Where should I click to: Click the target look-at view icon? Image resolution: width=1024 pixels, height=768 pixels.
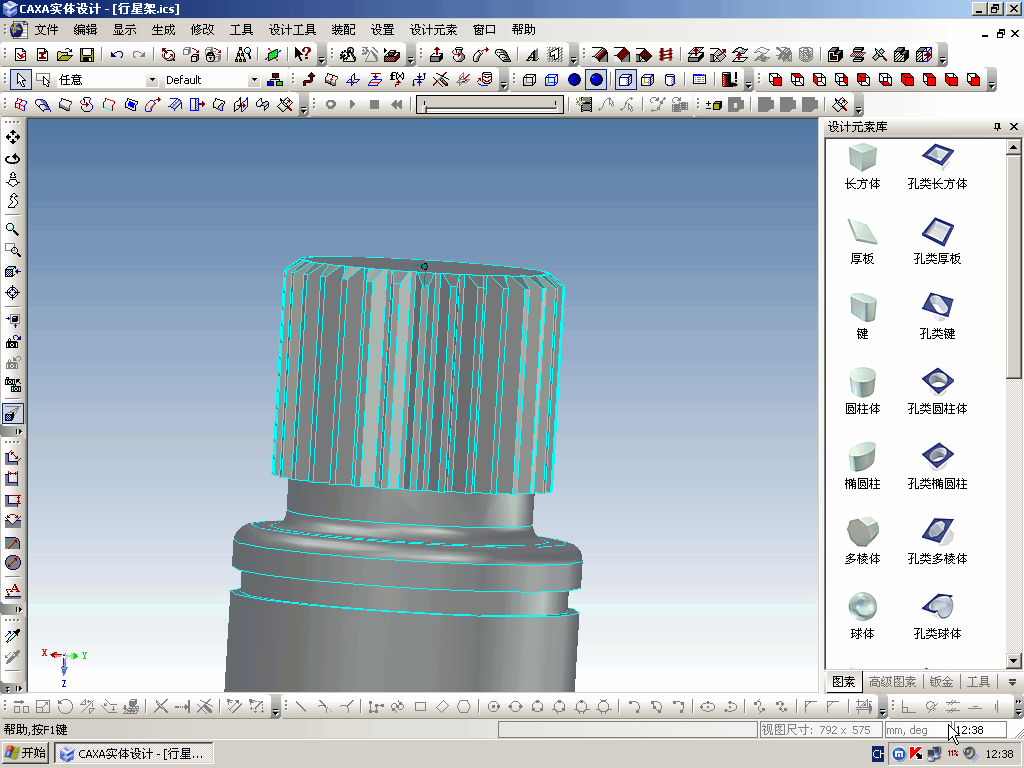coord(12,293)
